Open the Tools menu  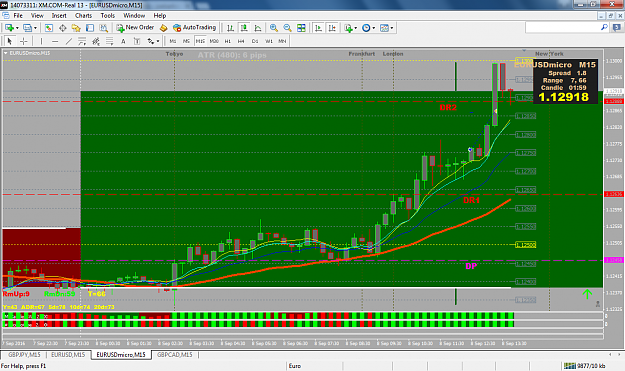tap(108, 16)
